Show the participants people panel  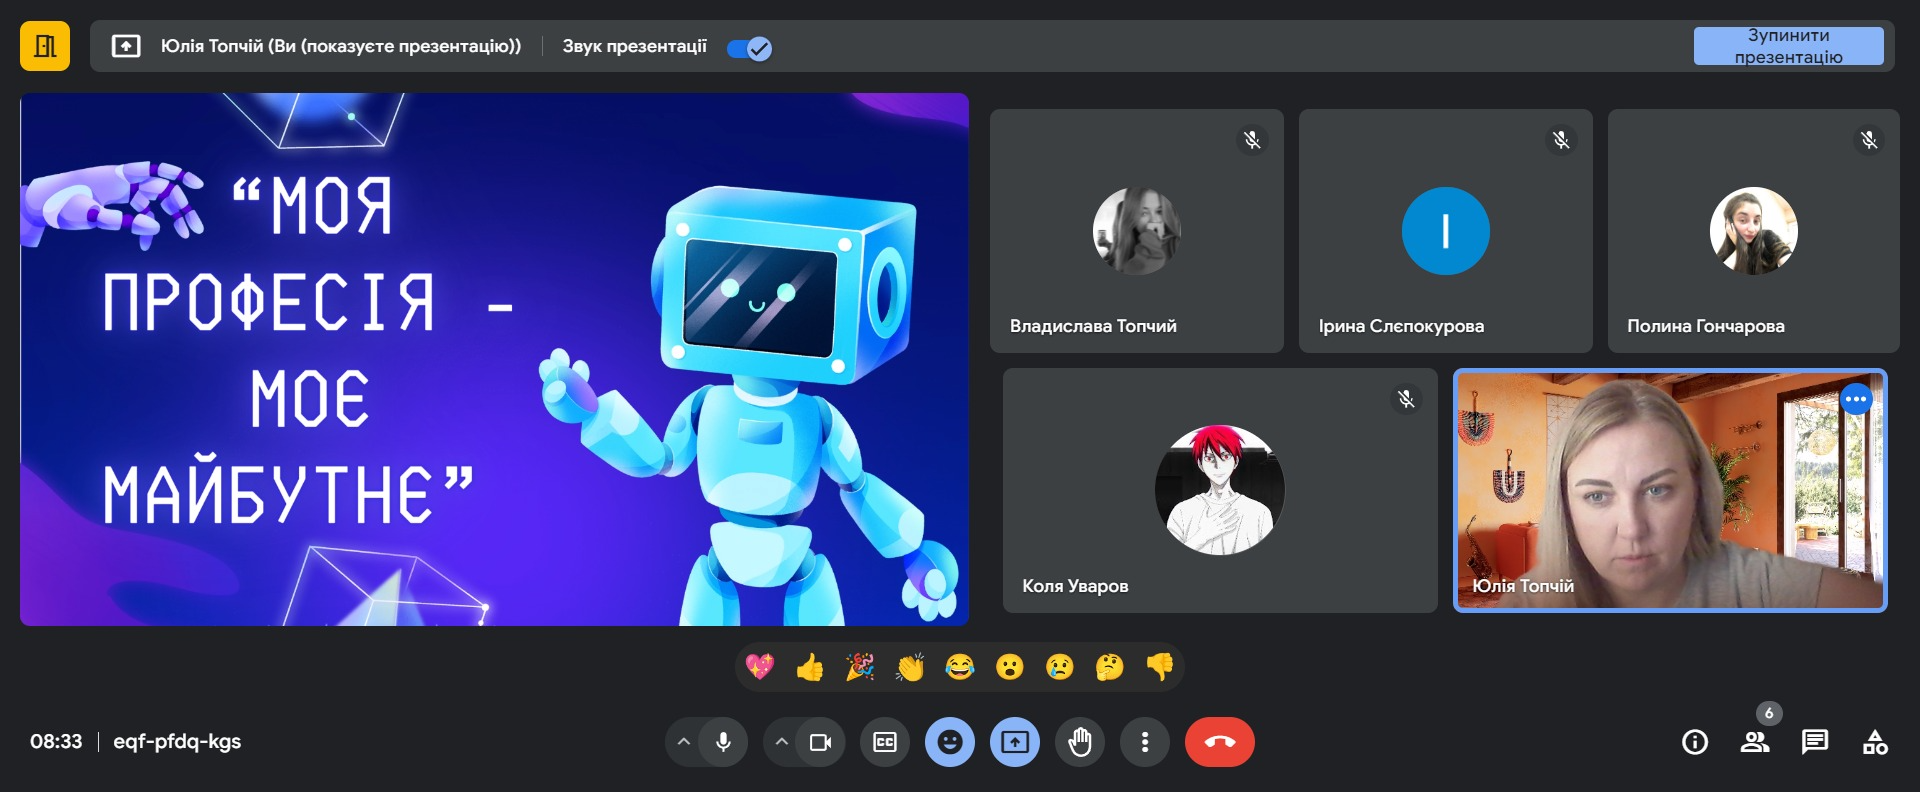click(1755, 742)
